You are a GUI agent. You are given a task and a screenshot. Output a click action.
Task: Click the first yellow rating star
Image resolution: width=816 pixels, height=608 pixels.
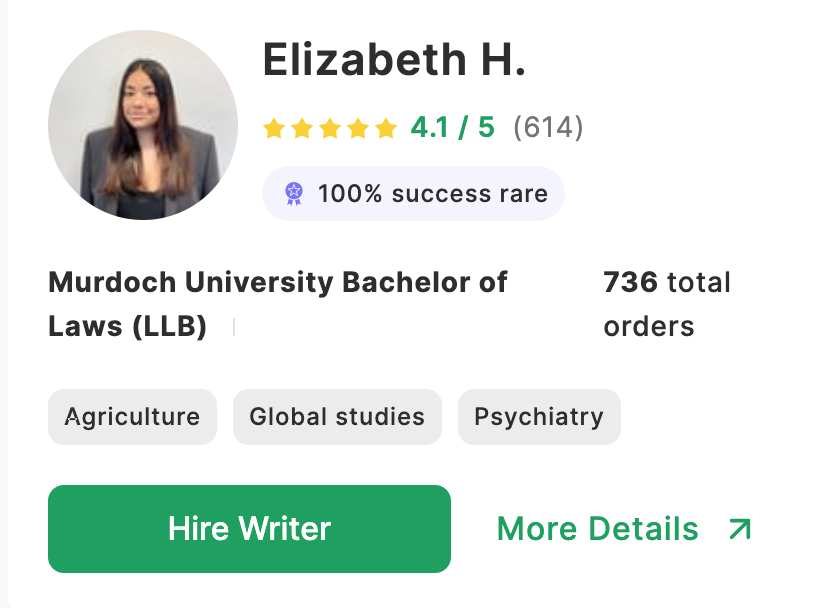click(x=274, y=128)
